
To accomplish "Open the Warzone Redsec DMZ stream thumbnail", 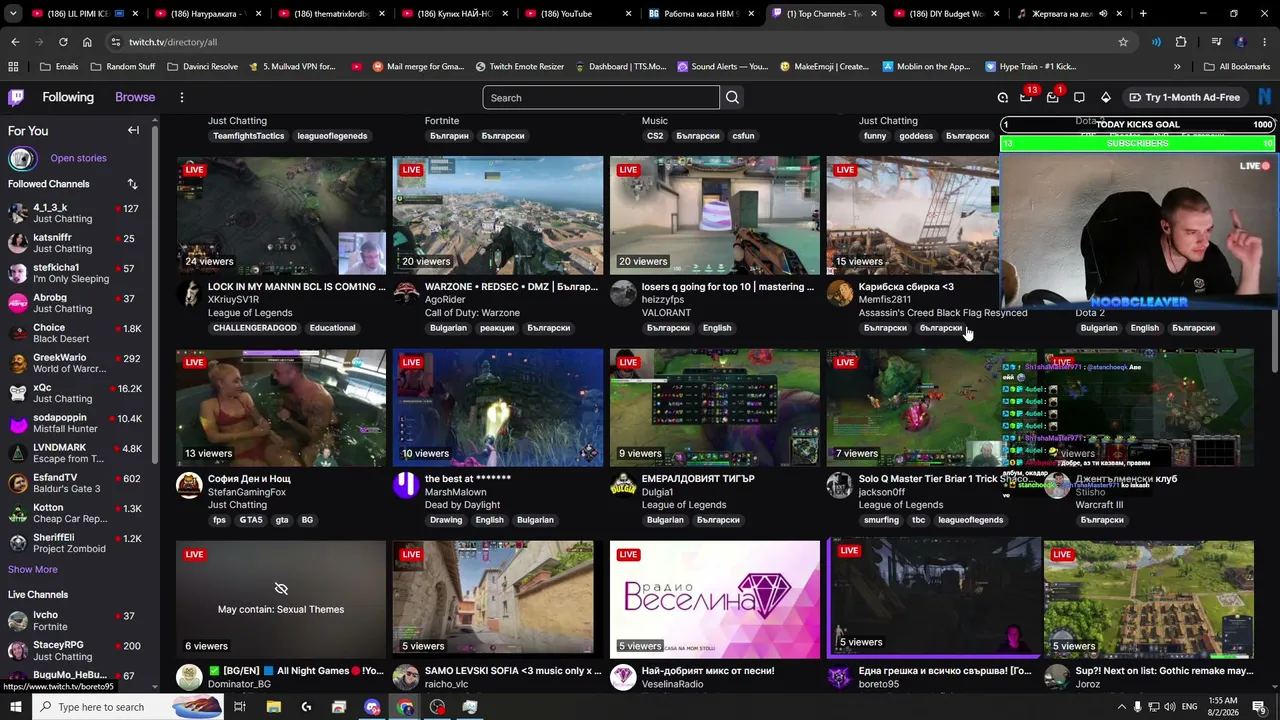I will (x=498, y=215).
